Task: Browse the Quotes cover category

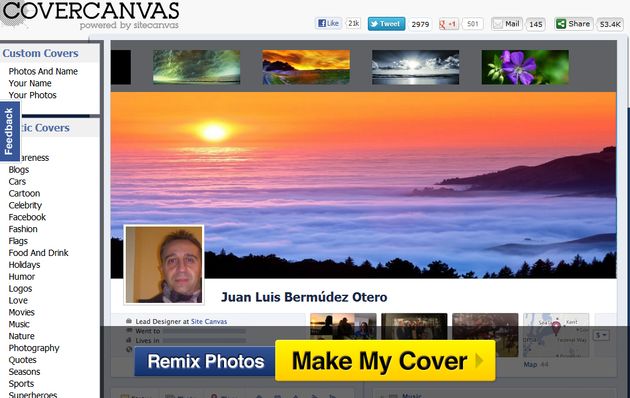Action: point(22,360)
